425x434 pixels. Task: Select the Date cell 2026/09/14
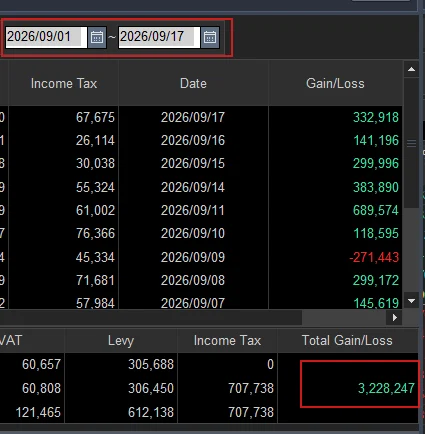[x=193, y=187]
